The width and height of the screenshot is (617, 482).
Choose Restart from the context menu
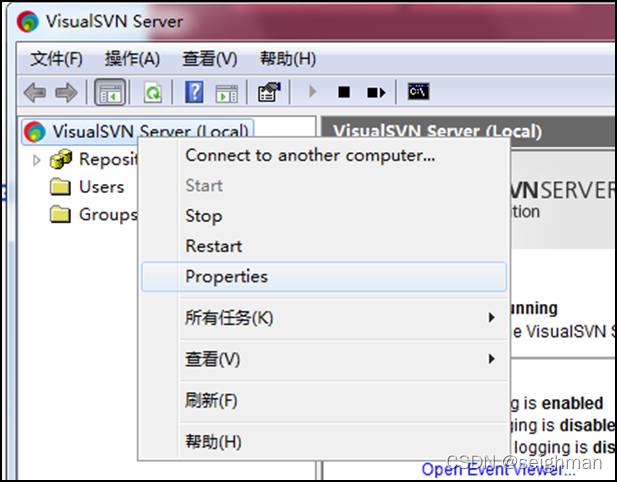214,246
